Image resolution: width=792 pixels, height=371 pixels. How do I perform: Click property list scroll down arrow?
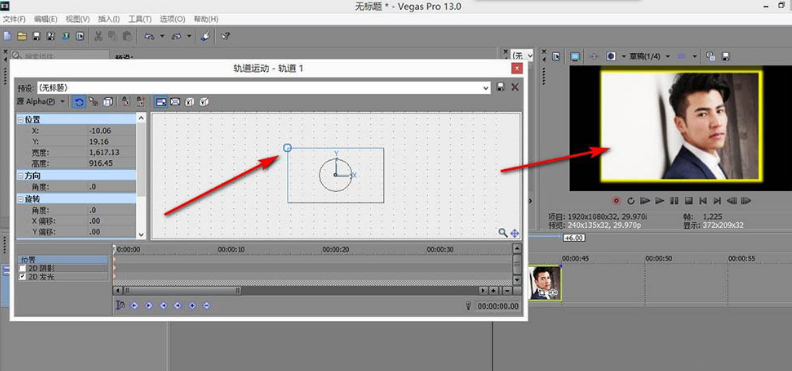[x=141, y=235]
